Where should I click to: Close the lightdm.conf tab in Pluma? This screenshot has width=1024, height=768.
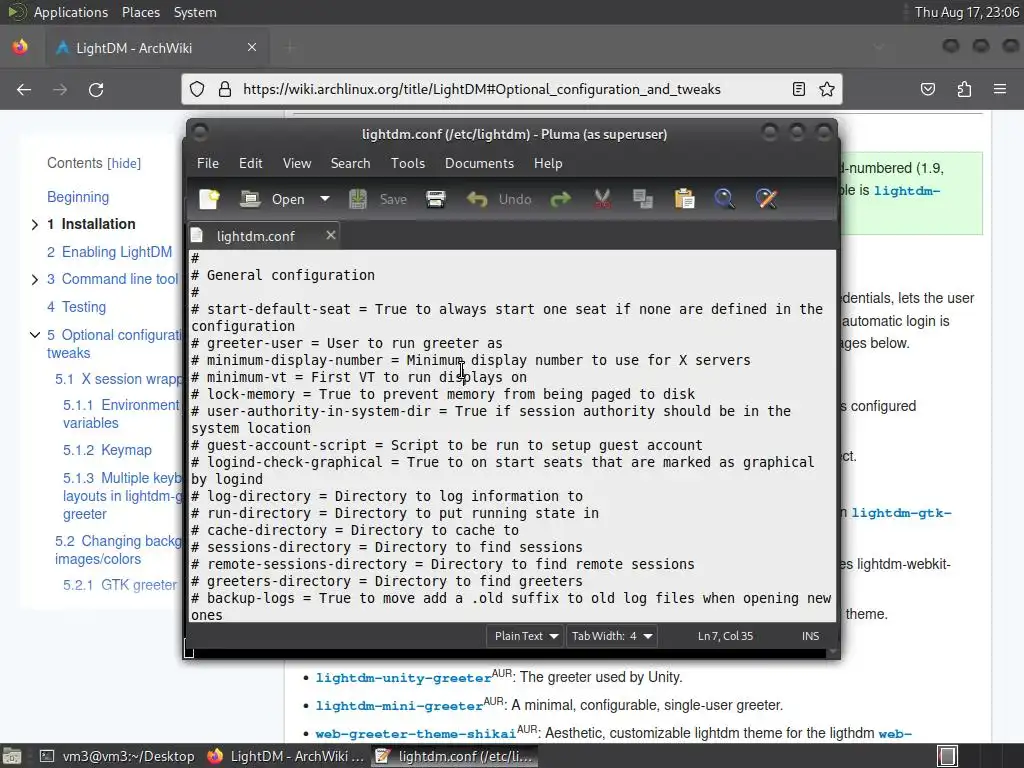(x=331, y=235)
